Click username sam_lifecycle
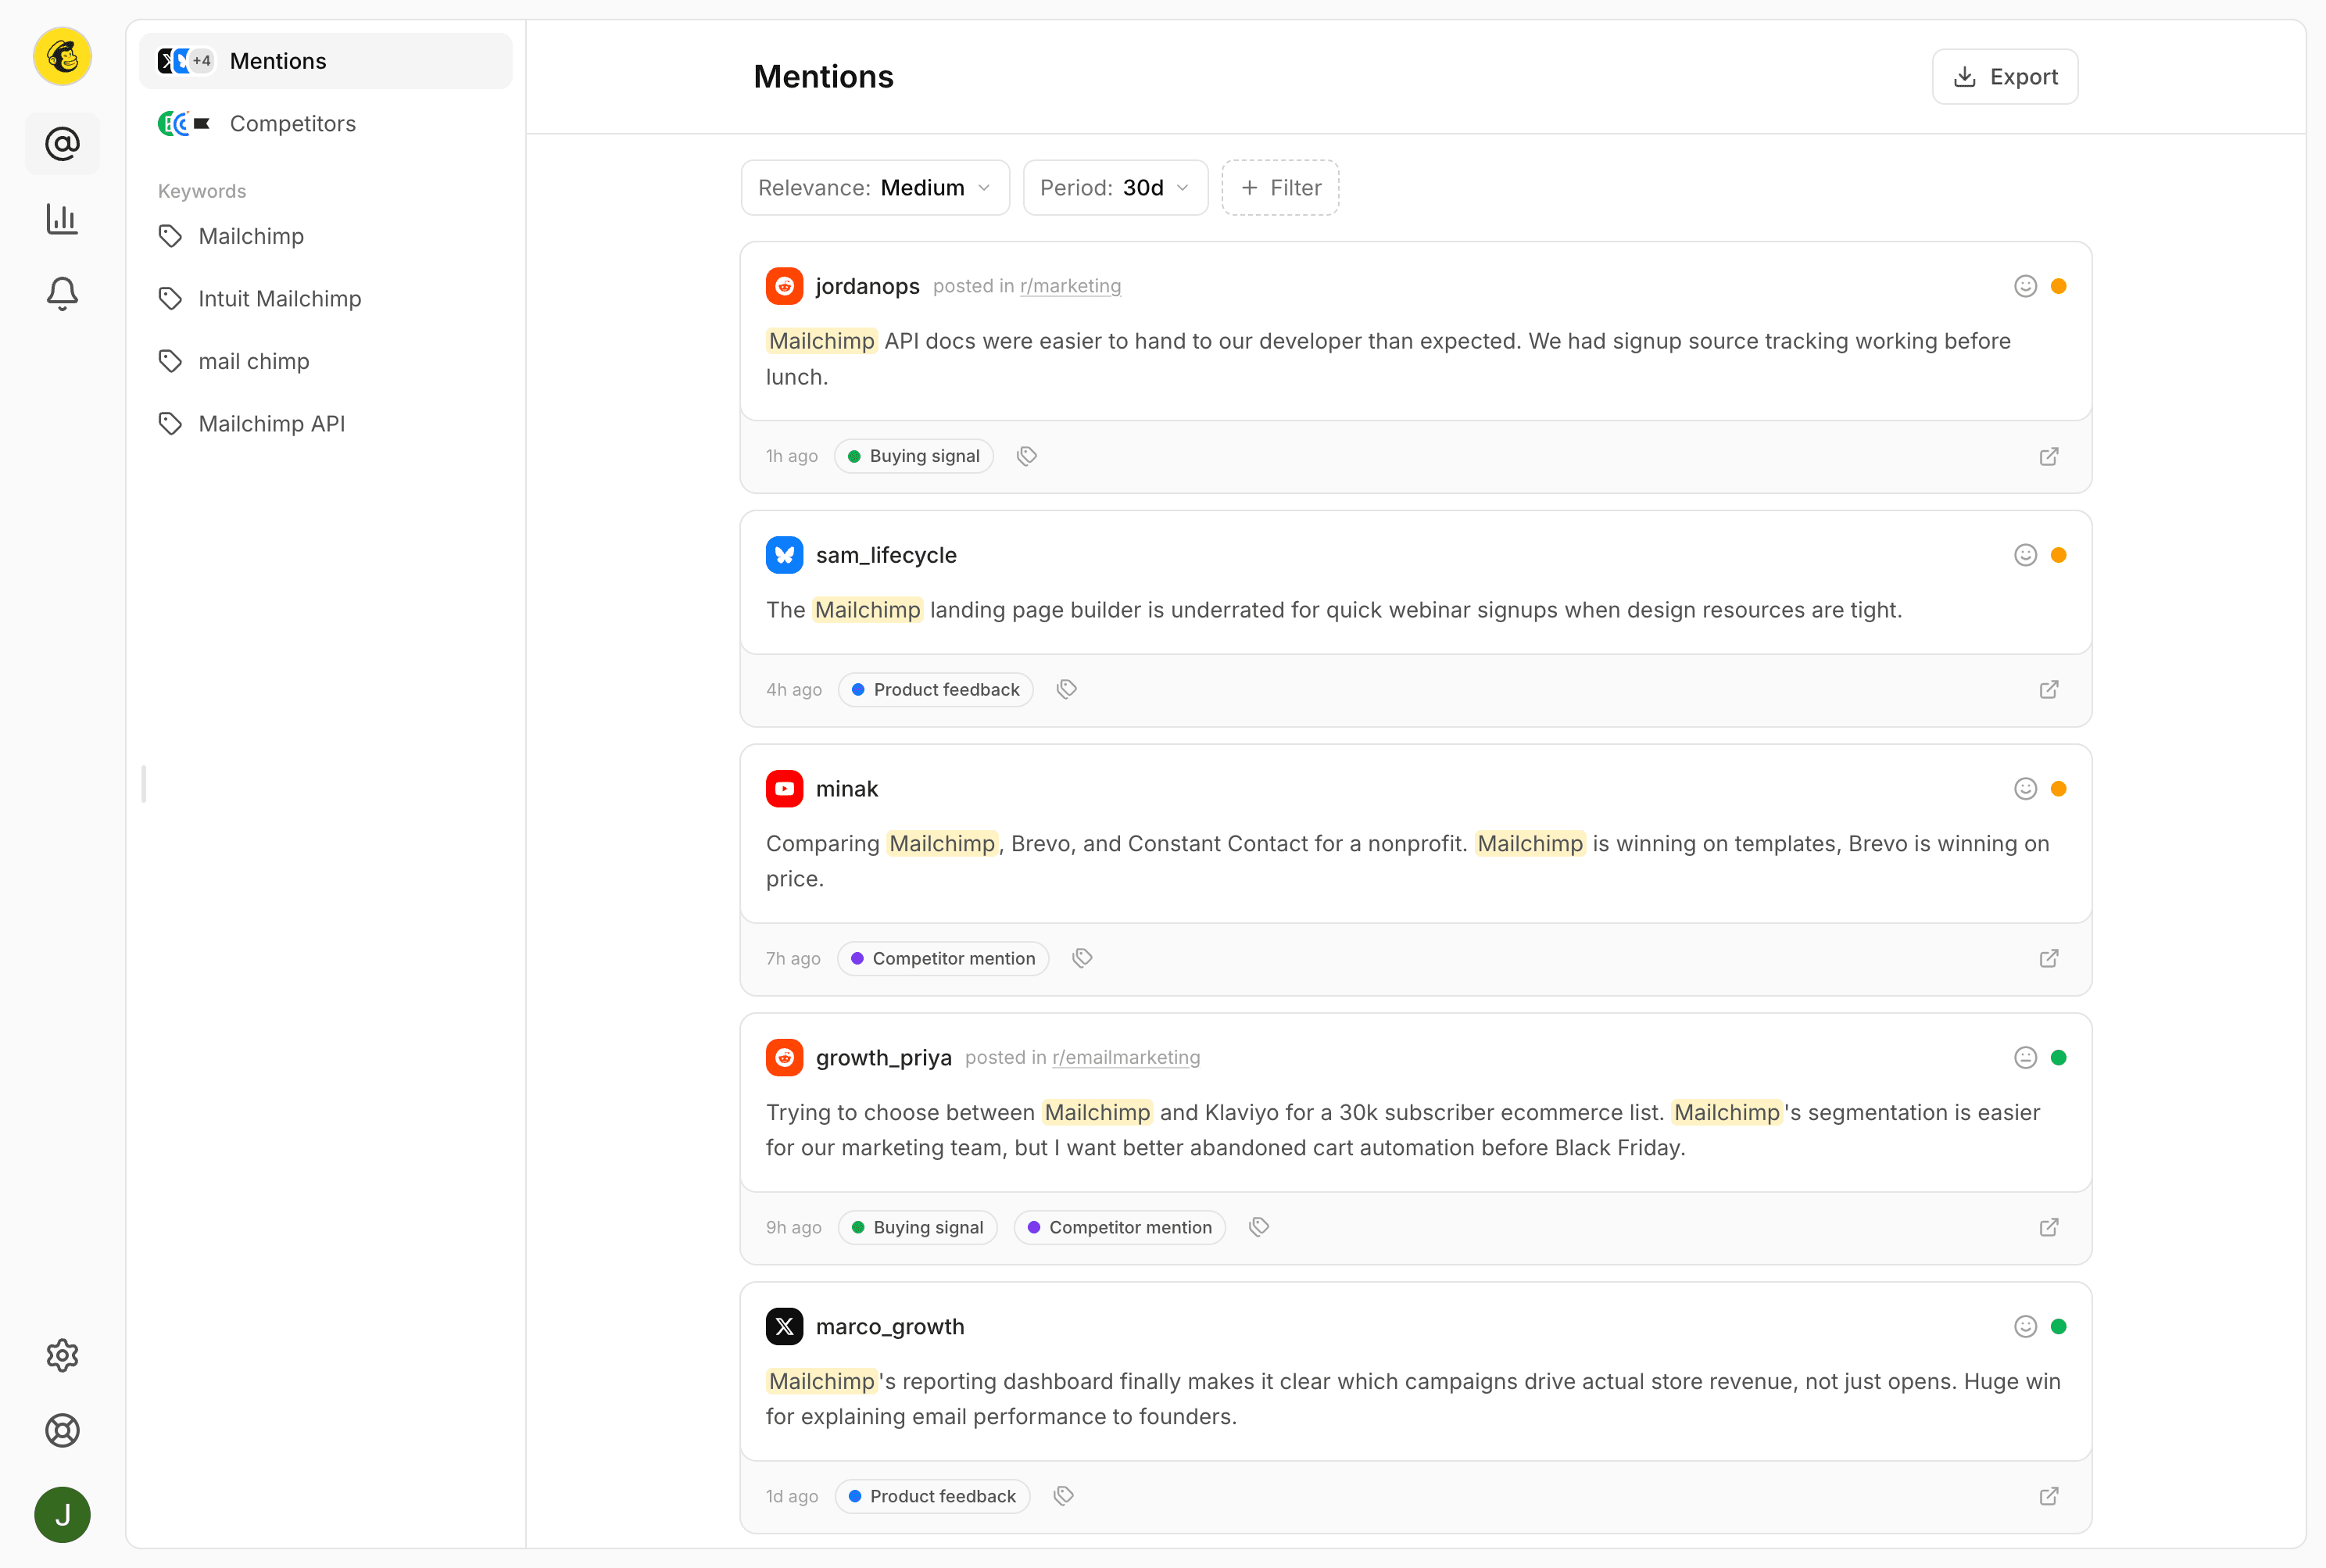Screen dimensions: 2326x1568 coord(886,555)
